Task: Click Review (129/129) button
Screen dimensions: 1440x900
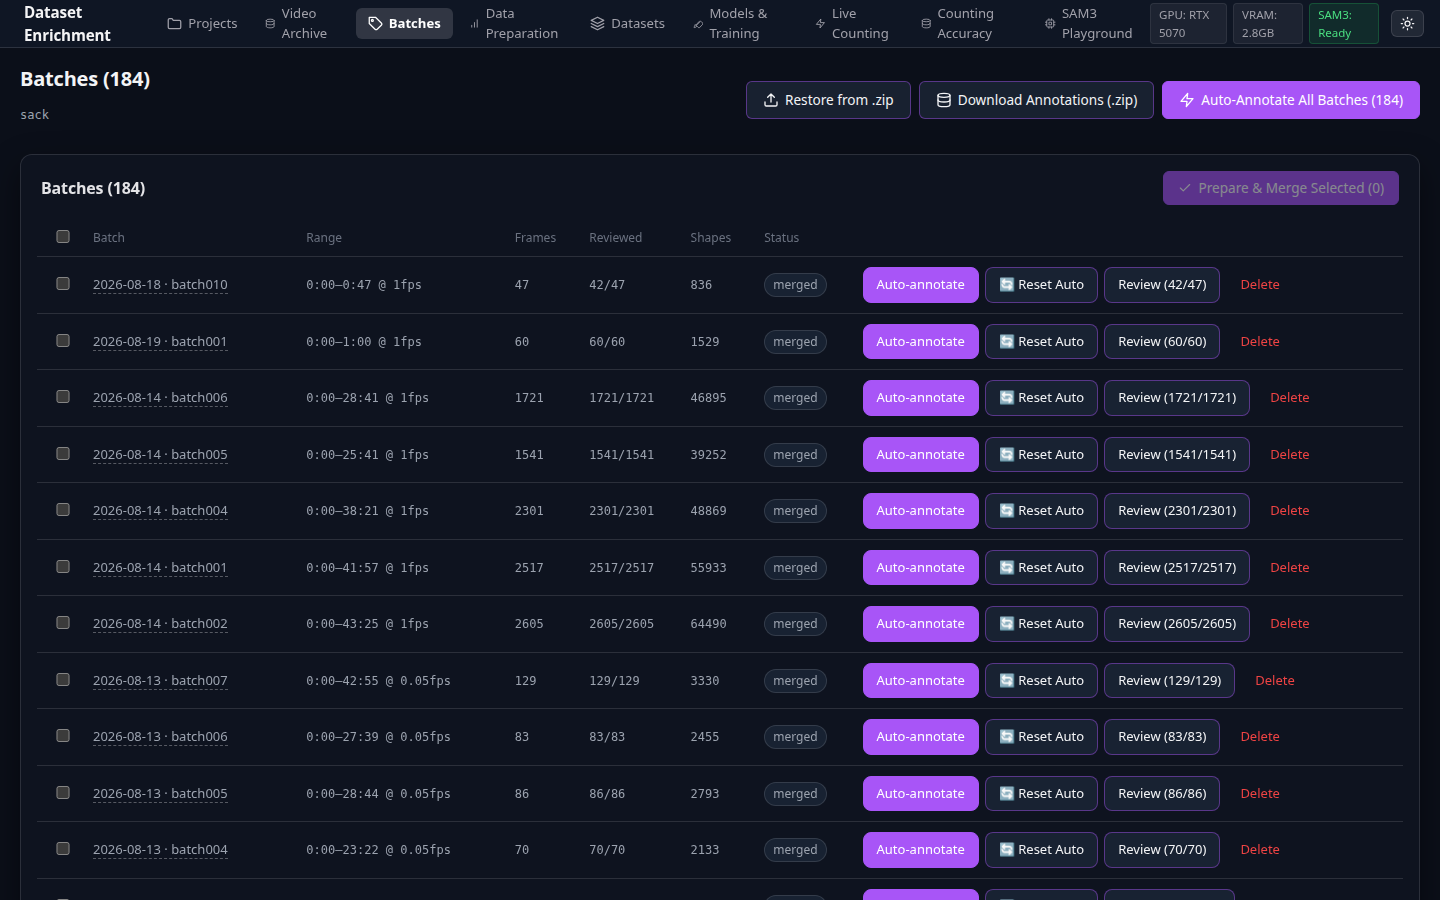Action: 1169,681
